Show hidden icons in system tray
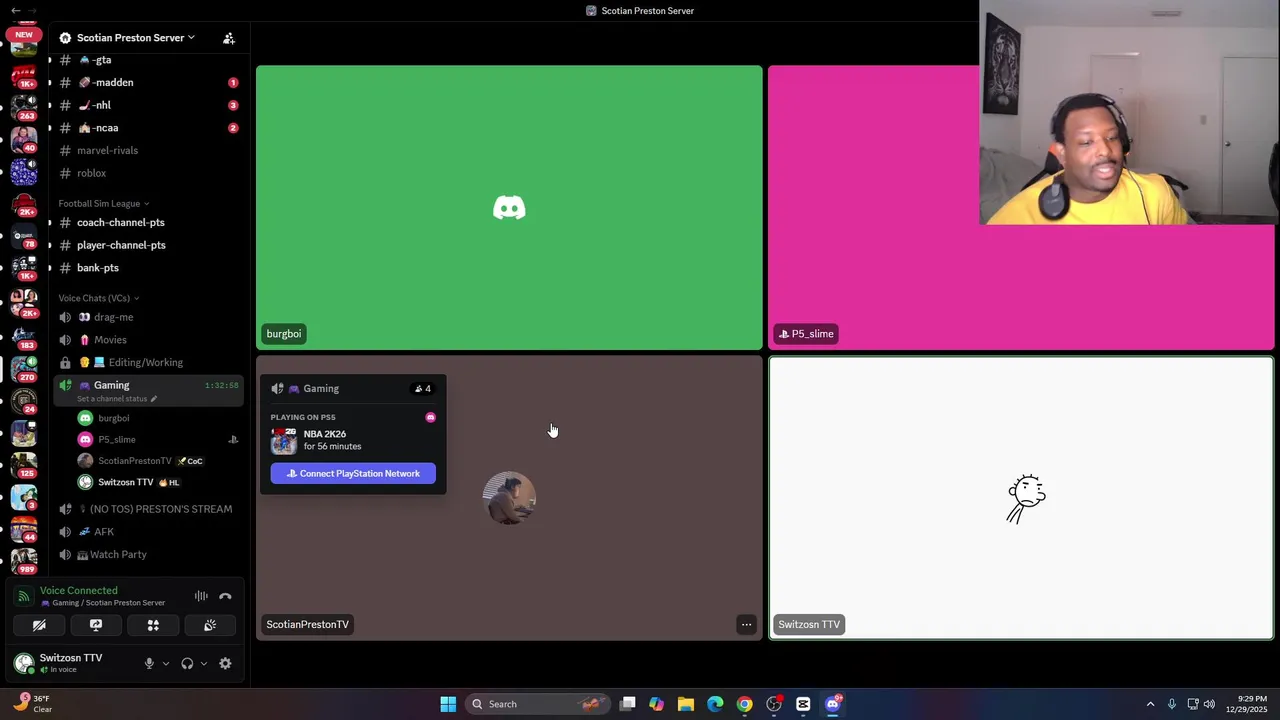The image size is (1280, 720). (x=1150, y=704)
